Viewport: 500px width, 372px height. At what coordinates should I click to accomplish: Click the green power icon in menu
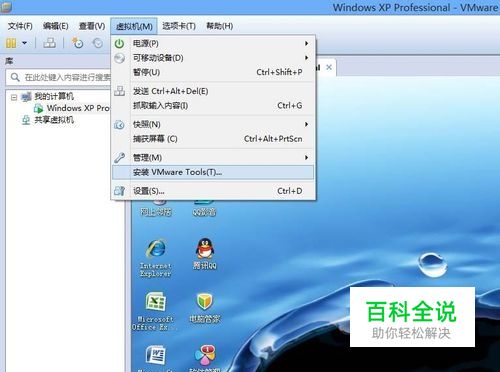[x=119, y=43]
